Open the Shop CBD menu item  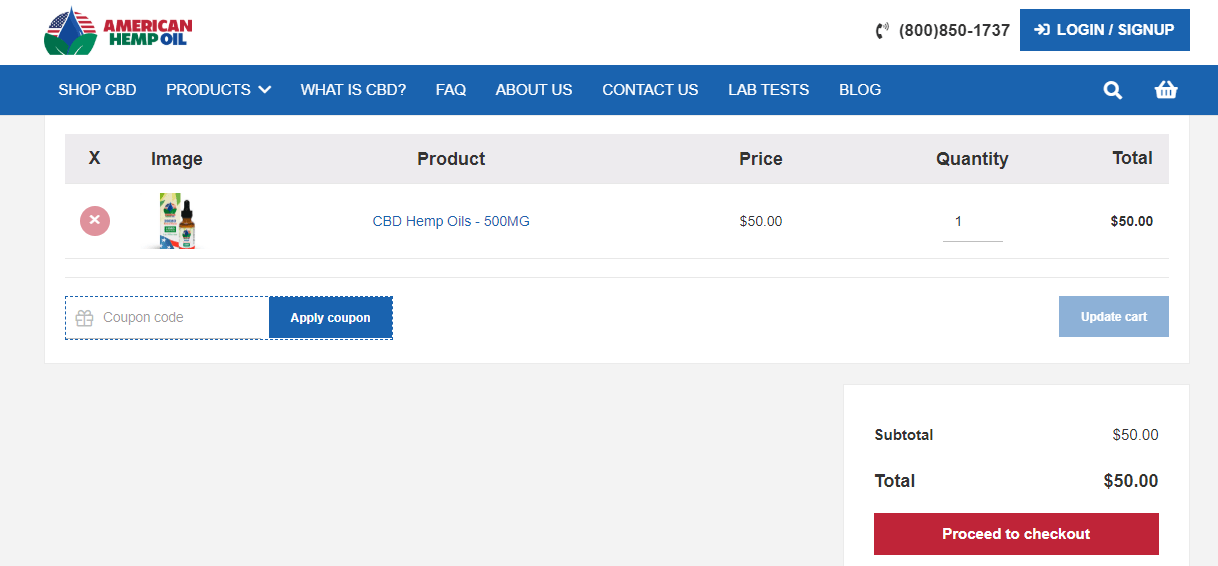point(97,90)
